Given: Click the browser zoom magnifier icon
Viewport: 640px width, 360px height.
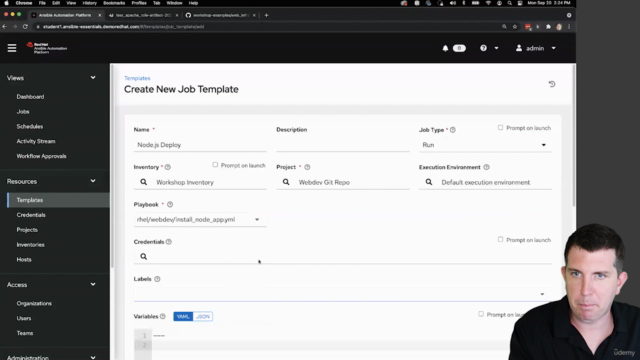Looking at the screenshot, I should click(x=504, y=27).
